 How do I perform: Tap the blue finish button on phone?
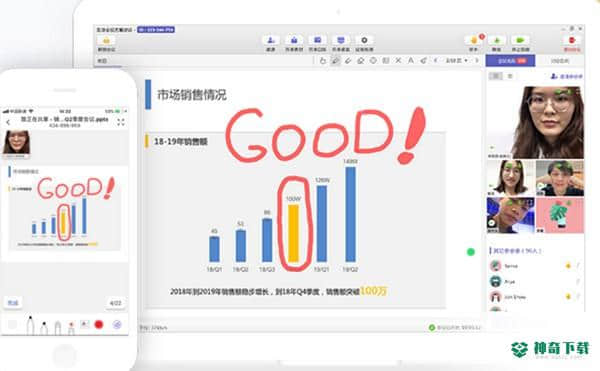[x=13, y=303]
